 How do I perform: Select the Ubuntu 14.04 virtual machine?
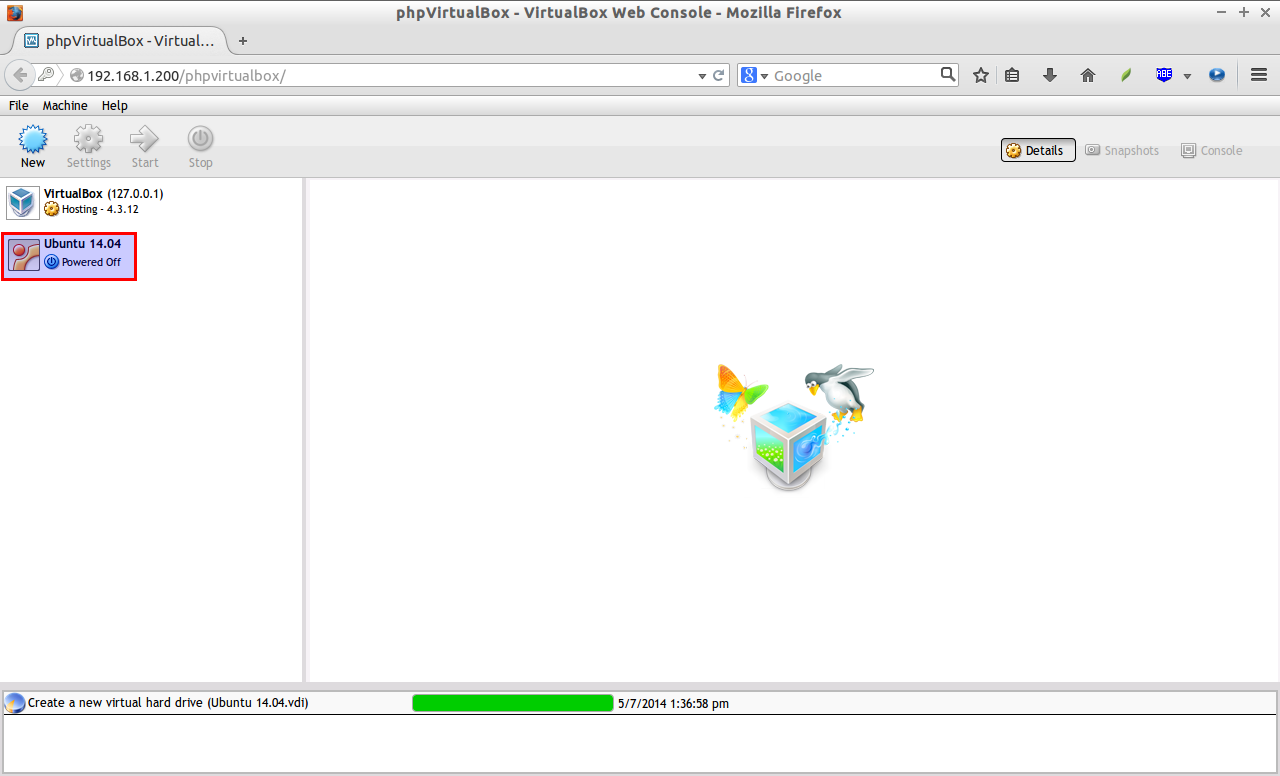coord(69,256)
